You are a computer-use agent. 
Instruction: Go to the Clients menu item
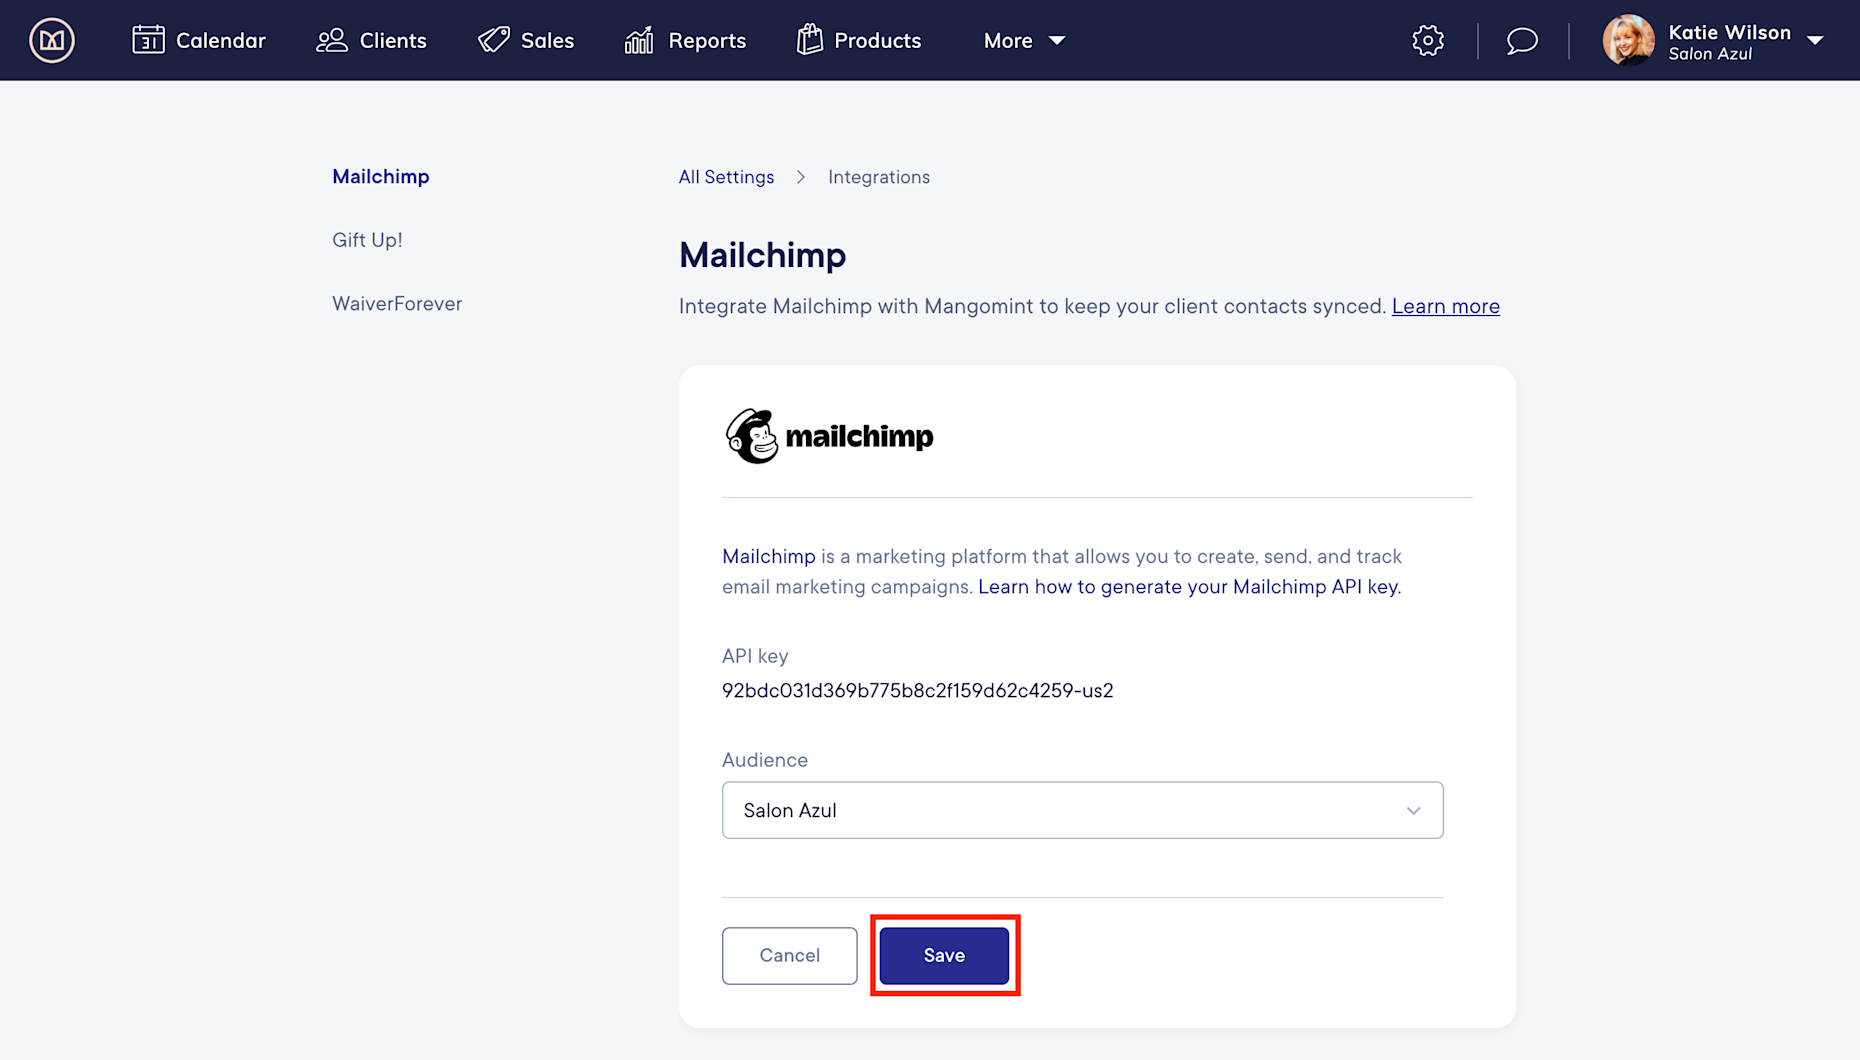(371, 40)
